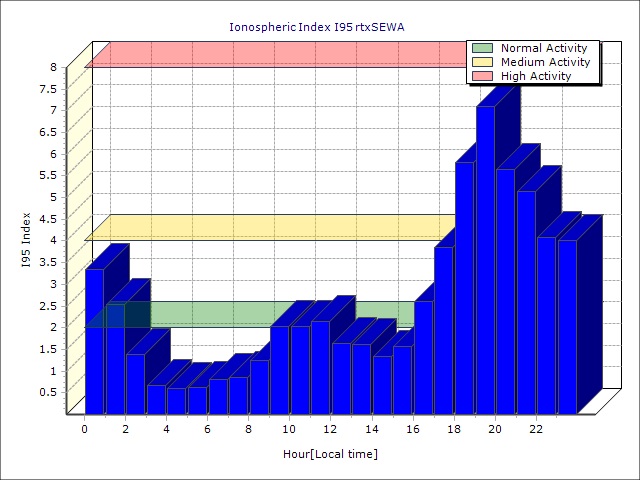Click the red High Activity threshold band
The image size is (640, 480).
[x=270, y=54]
